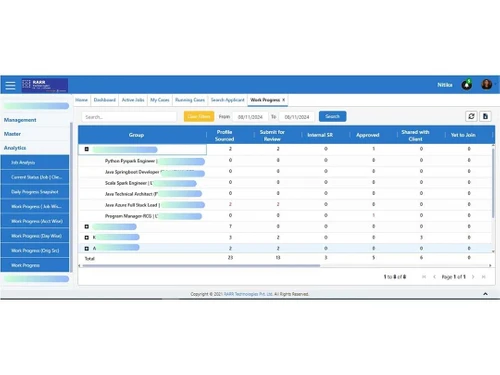The height and width of the screenshot is (375, 500).
Task: Open the hamburger navigation menu
Action: point(10,85)
